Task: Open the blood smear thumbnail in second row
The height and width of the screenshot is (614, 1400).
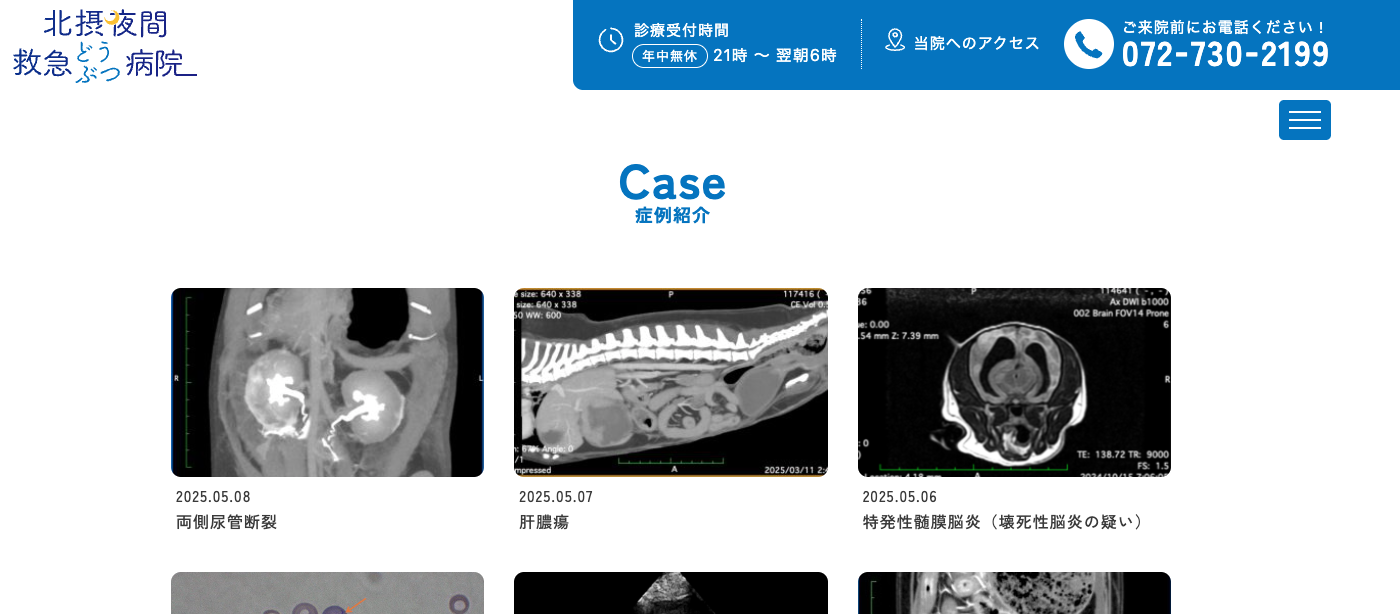Action: (327, 593)
